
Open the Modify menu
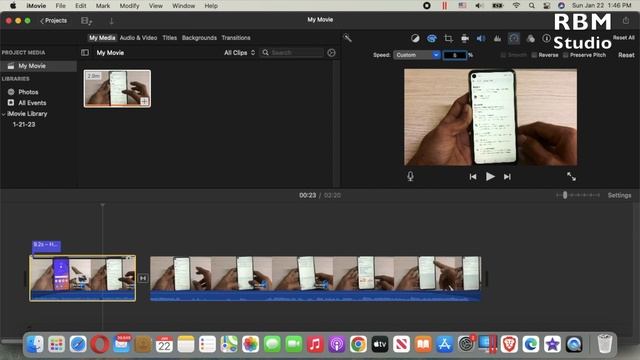tap(129, 6)
